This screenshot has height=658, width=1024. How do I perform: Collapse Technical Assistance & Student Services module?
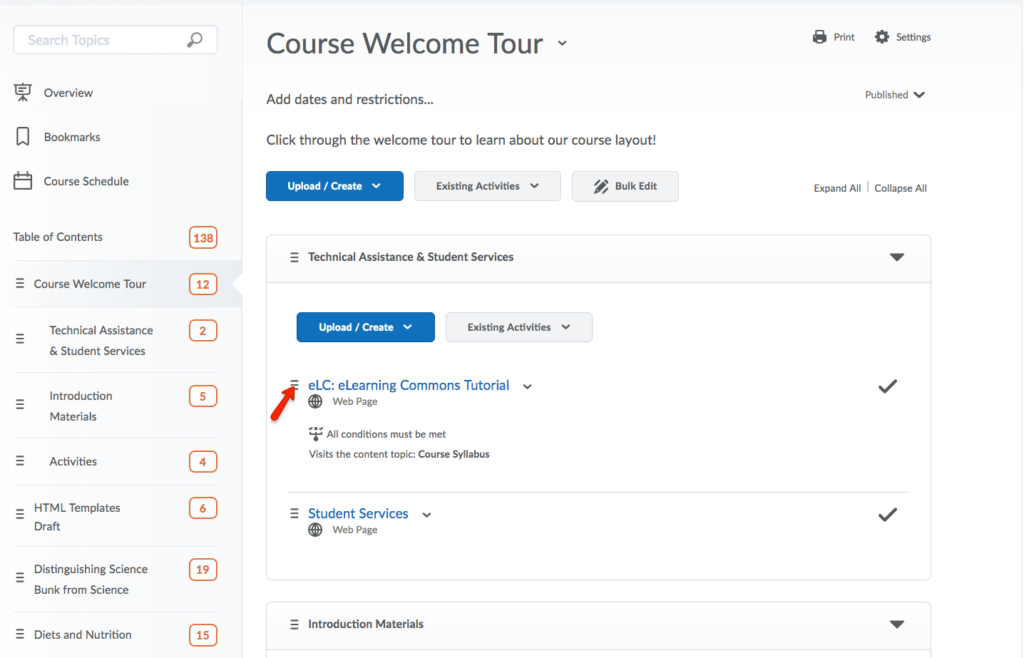pos(897,257)
